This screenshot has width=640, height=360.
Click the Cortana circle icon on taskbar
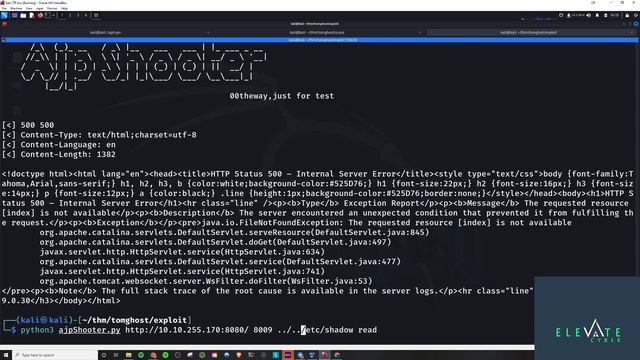pos(104,355)
